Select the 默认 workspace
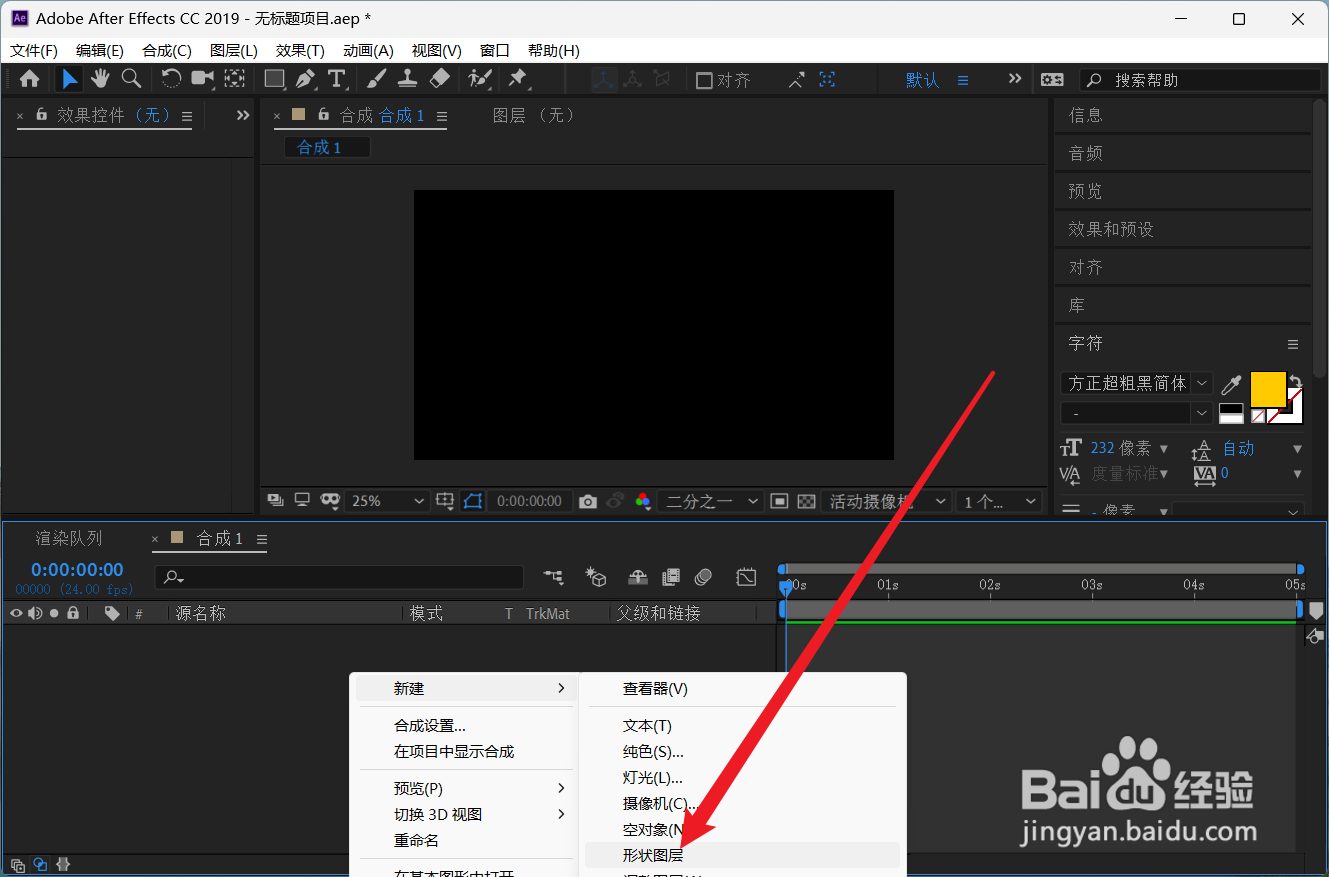Viewport: 1329px width, 877px height. pos(922,80)
